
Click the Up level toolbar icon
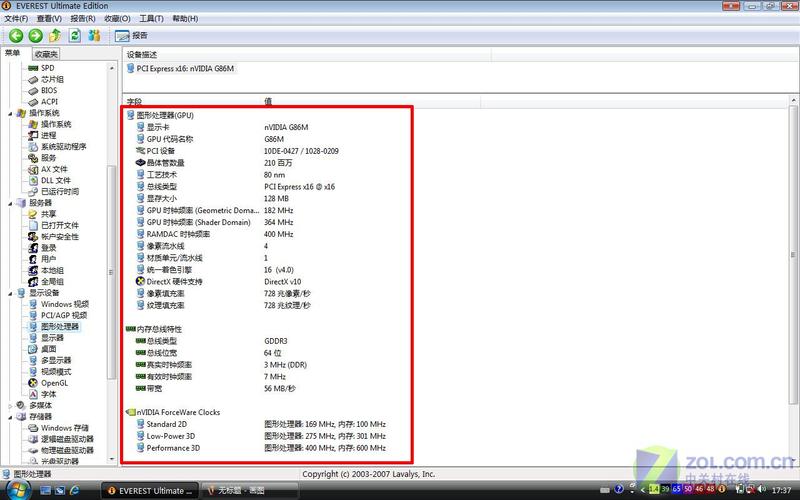[55, 35]
